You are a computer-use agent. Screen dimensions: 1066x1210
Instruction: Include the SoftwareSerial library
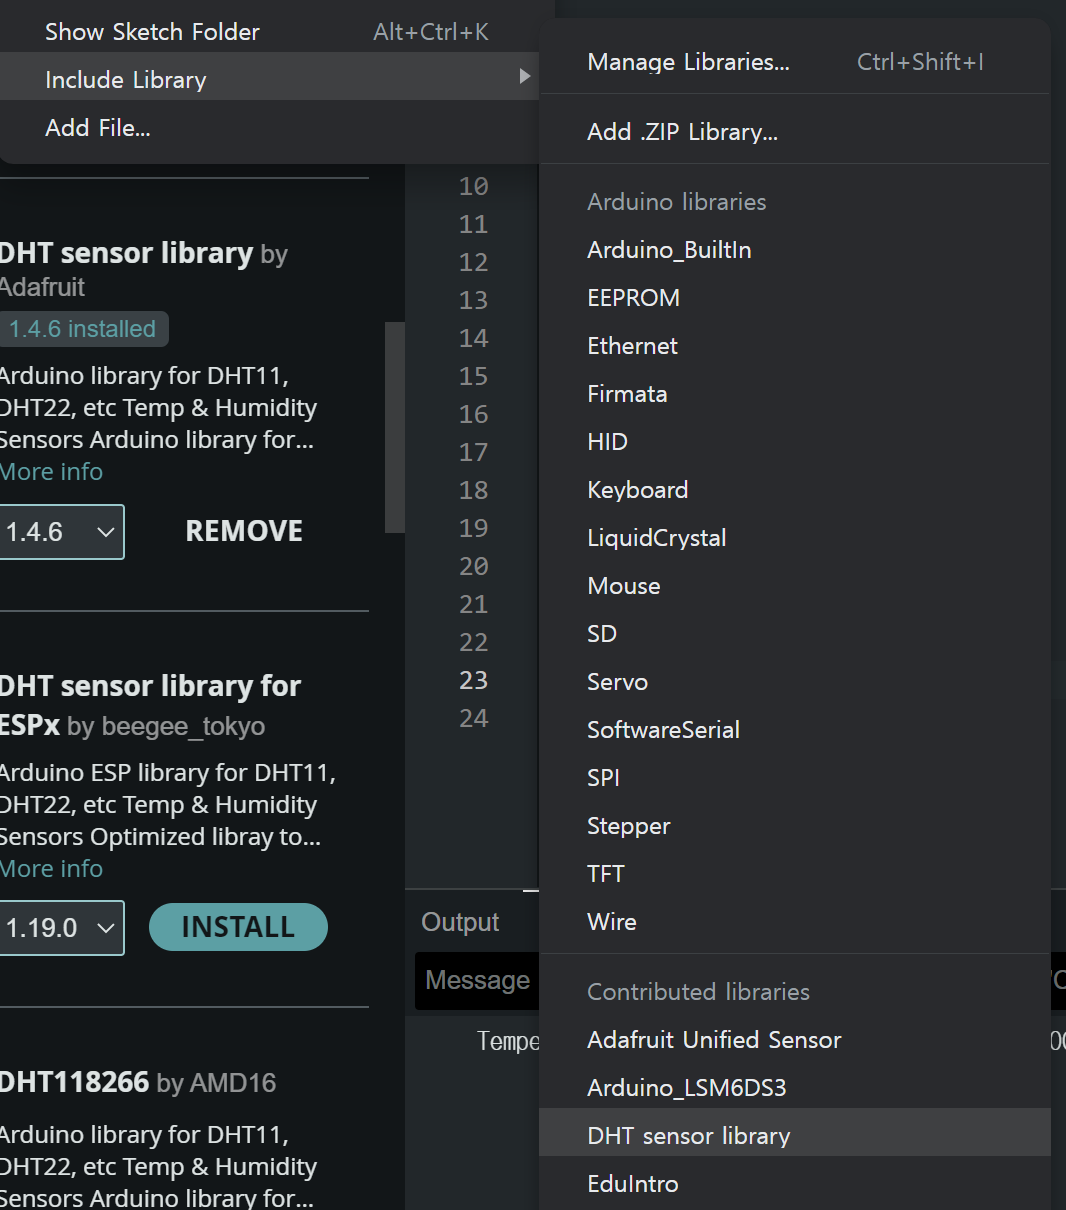tap(794, 730)
